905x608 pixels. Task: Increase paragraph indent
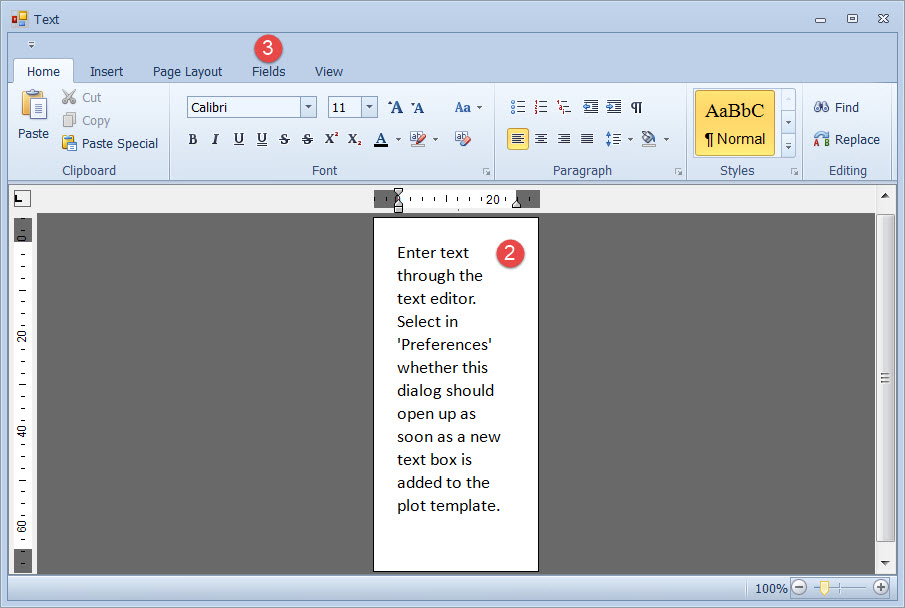(x=613, y=107)
